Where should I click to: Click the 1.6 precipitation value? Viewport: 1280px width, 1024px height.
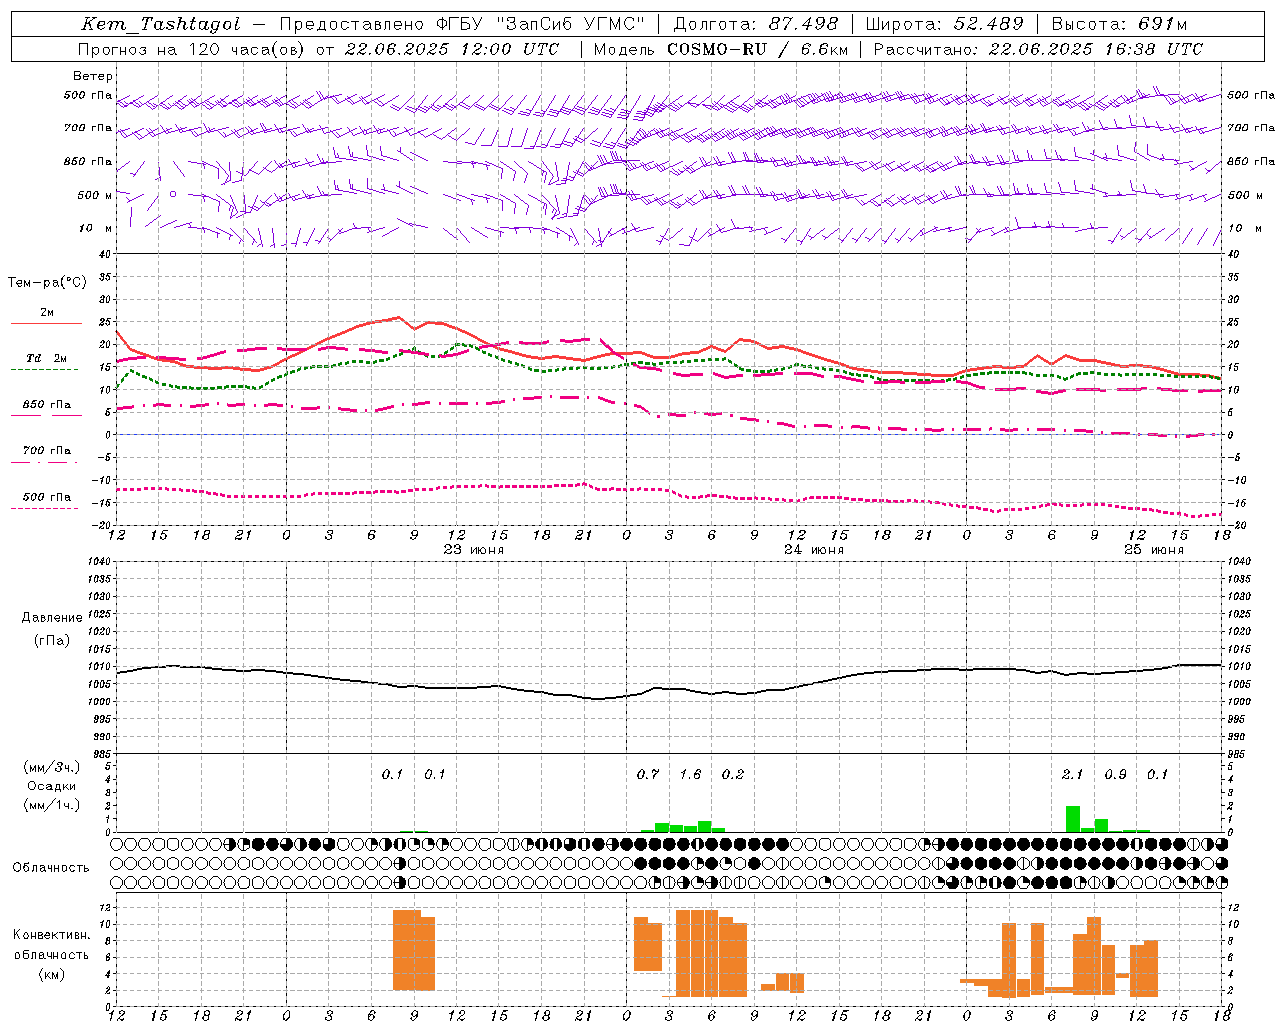pos(690,774)
